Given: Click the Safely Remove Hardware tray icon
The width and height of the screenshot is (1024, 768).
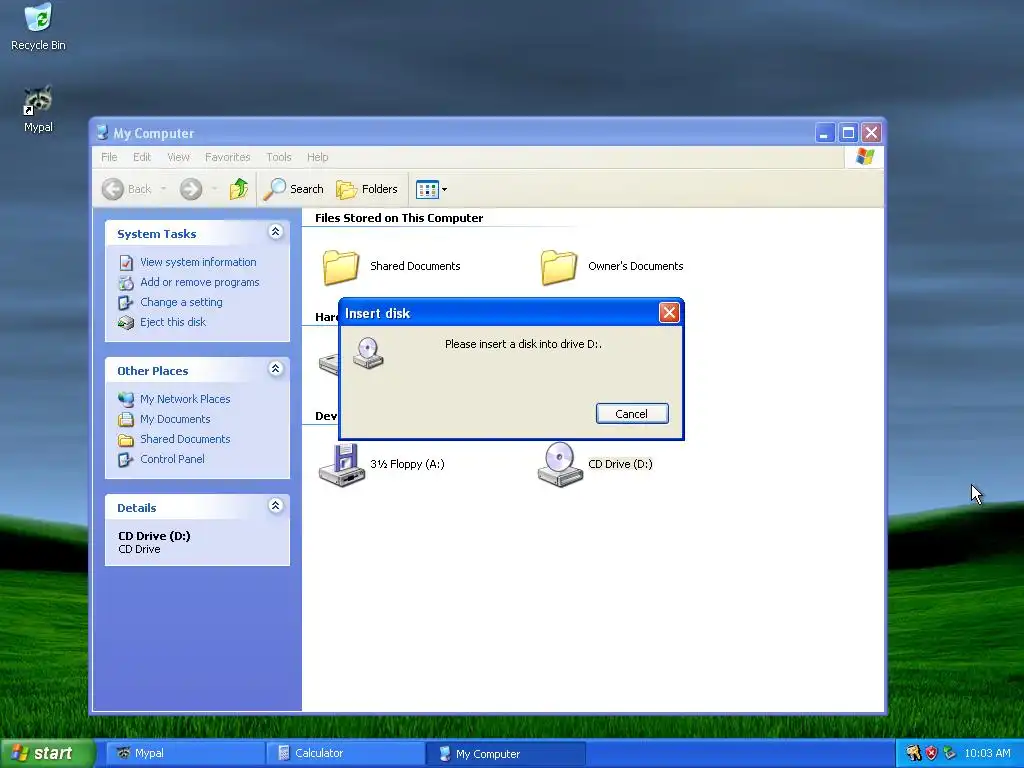Looking at the screenshot, I should click(949, 753).
